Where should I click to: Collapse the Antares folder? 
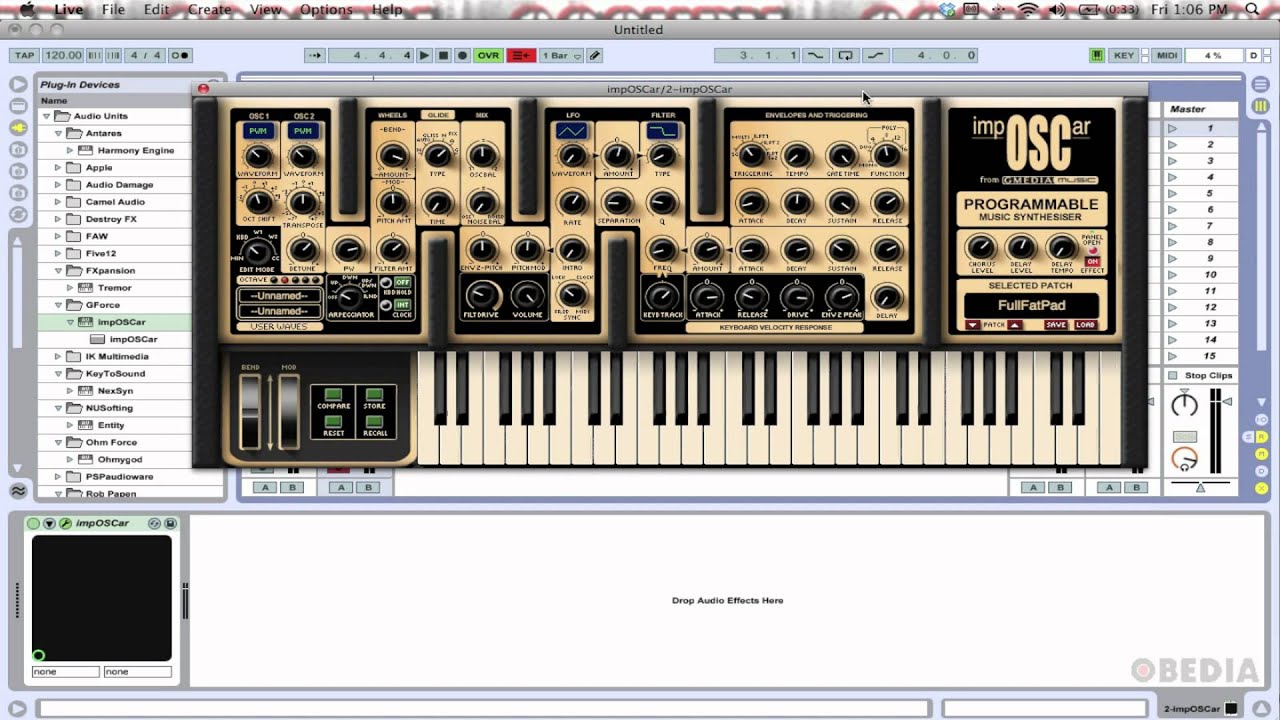(58, 133)
